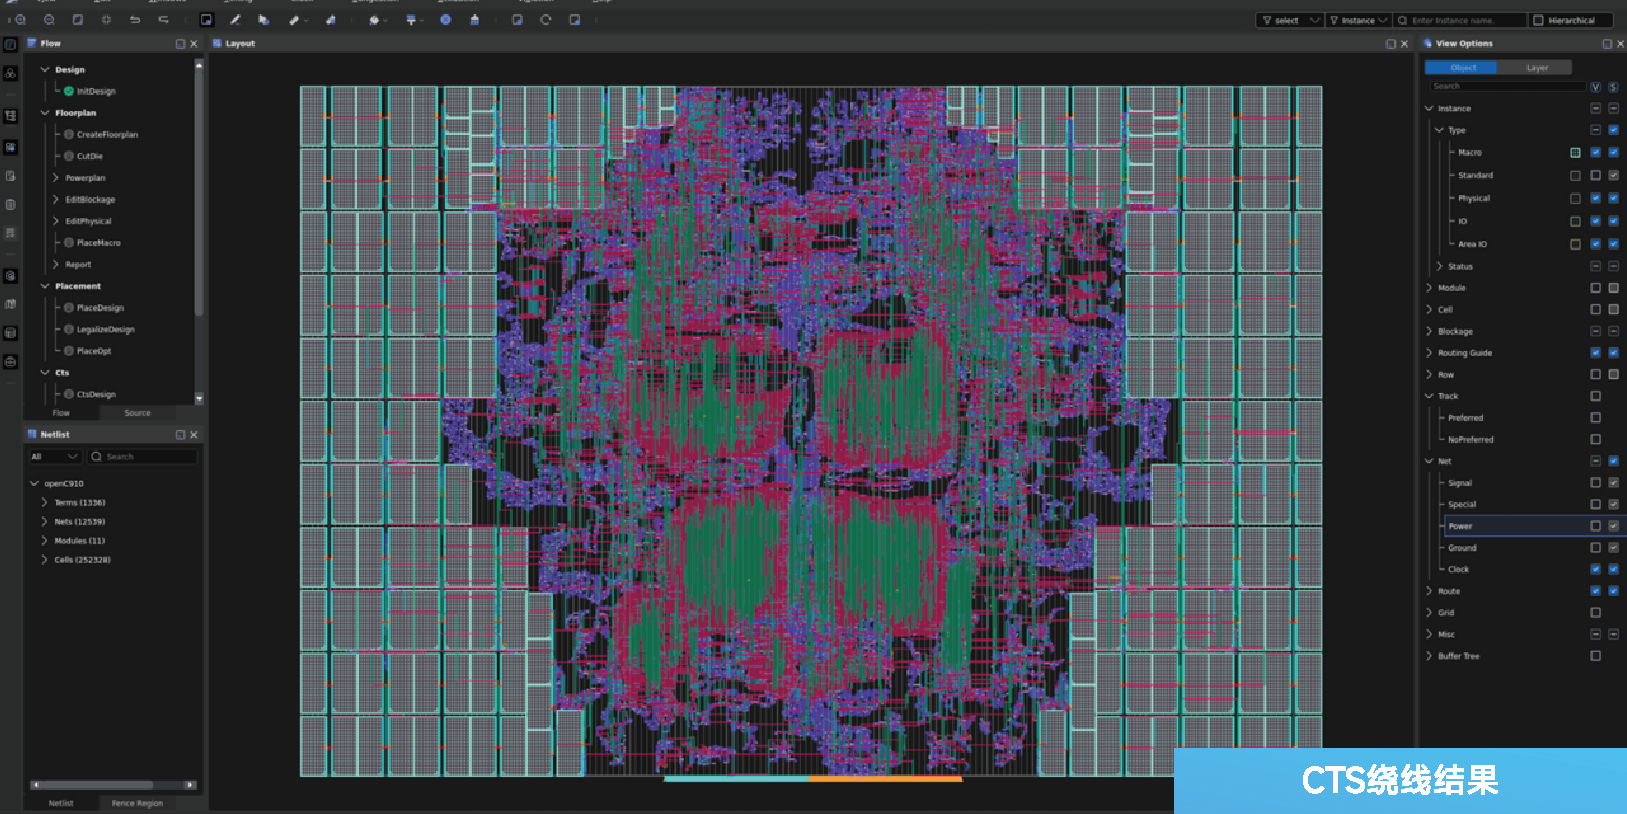Click the paint-roller toolbar icon
Image resolution: width=1627 pixels, height=814 pixels.
411,20
